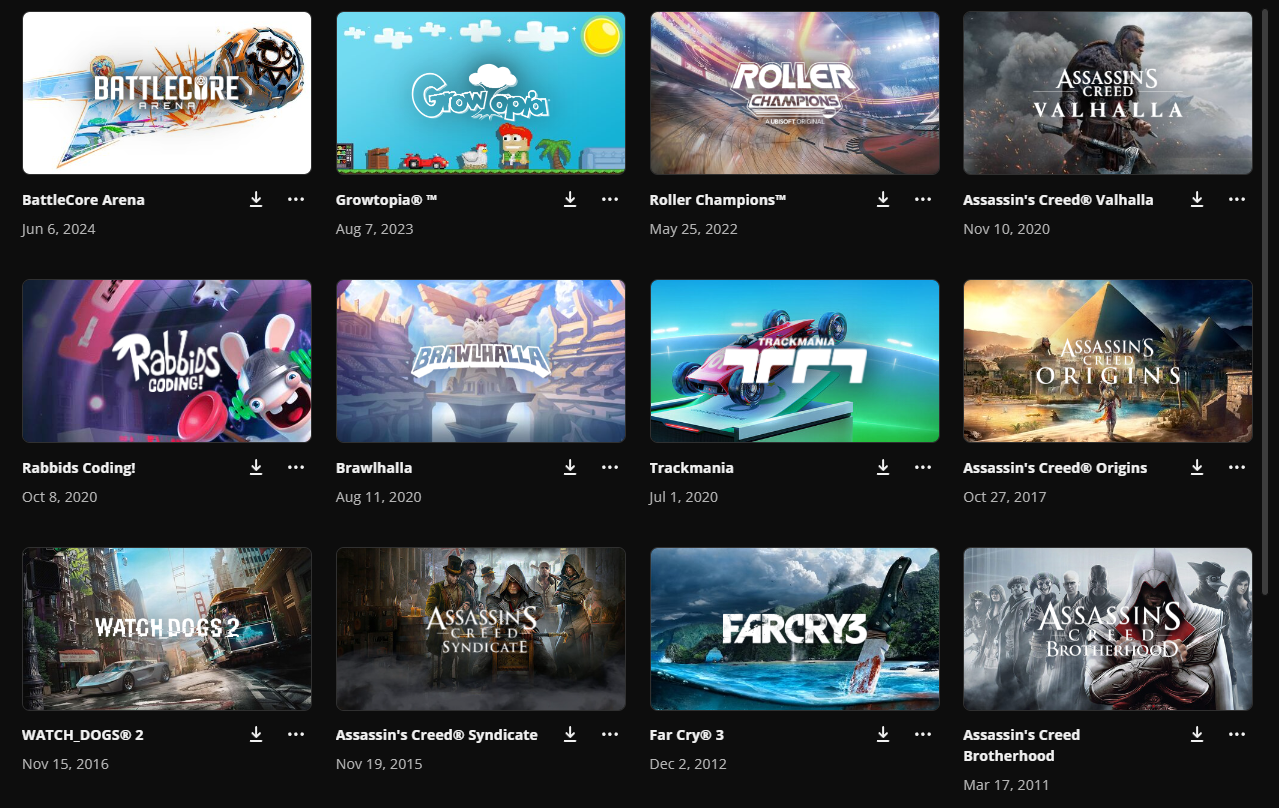Click the 'Trackmania' title text
This screenshot has width=1279, height=808.
coord(692,468)
